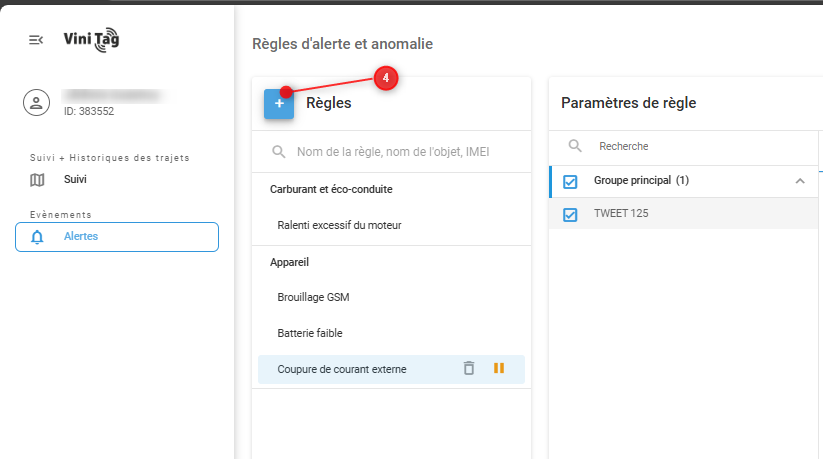Open the Brouillage GSM rule
Screen dimensions: 823x459
click(x=313, y=297)
